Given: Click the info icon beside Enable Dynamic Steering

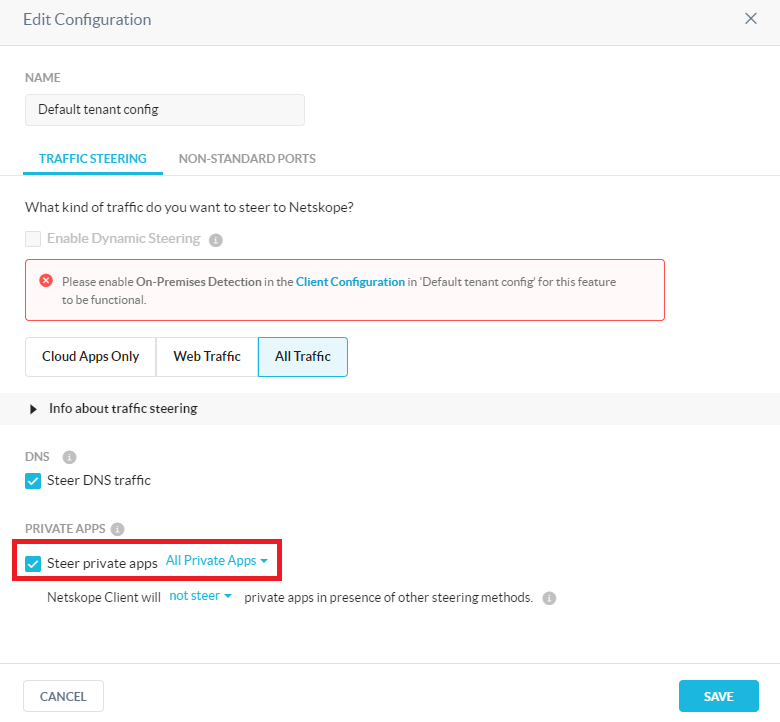Looking at the screenshot, I should pyautogui.click(x=215, y=240).
